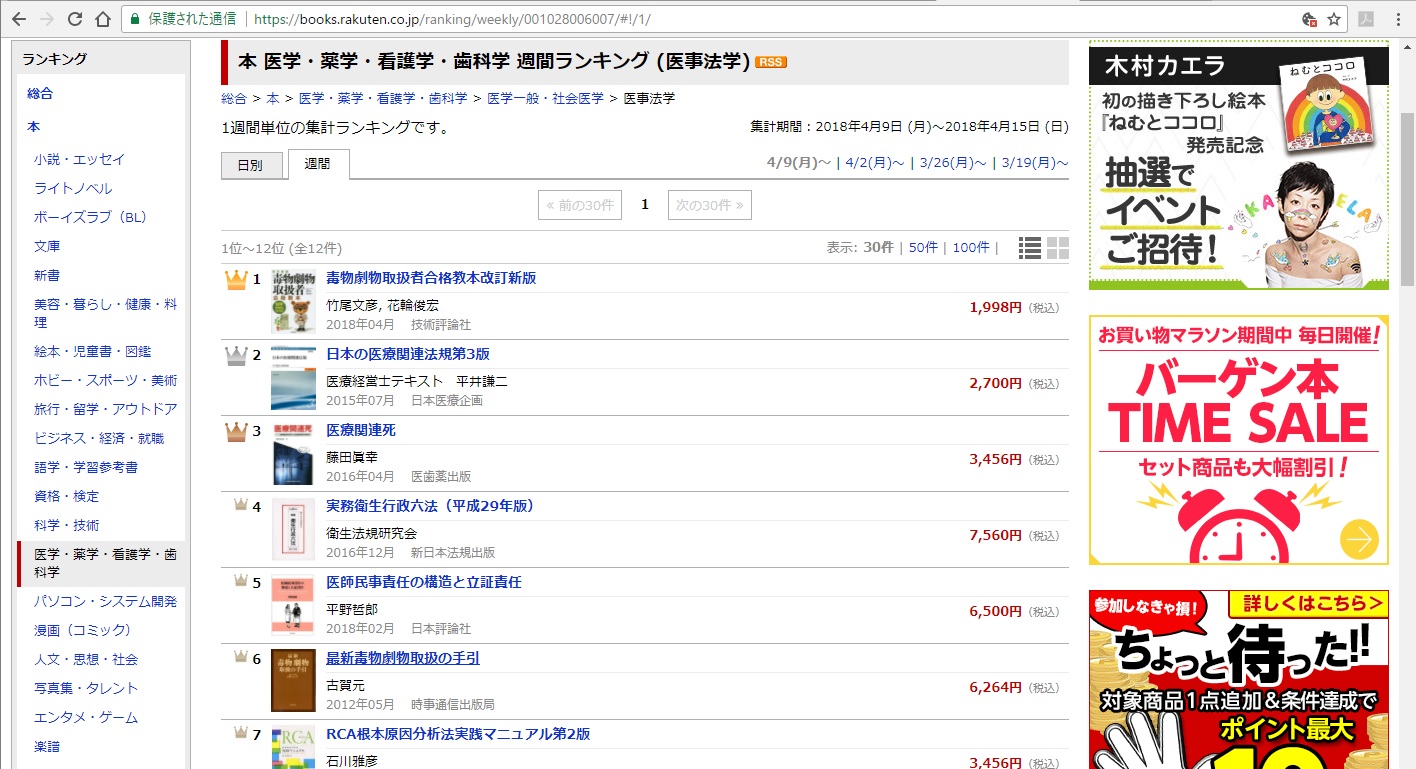Switch to grid view icon
The width and height of the screenshot is (1416, 769).
point(1058,248)
